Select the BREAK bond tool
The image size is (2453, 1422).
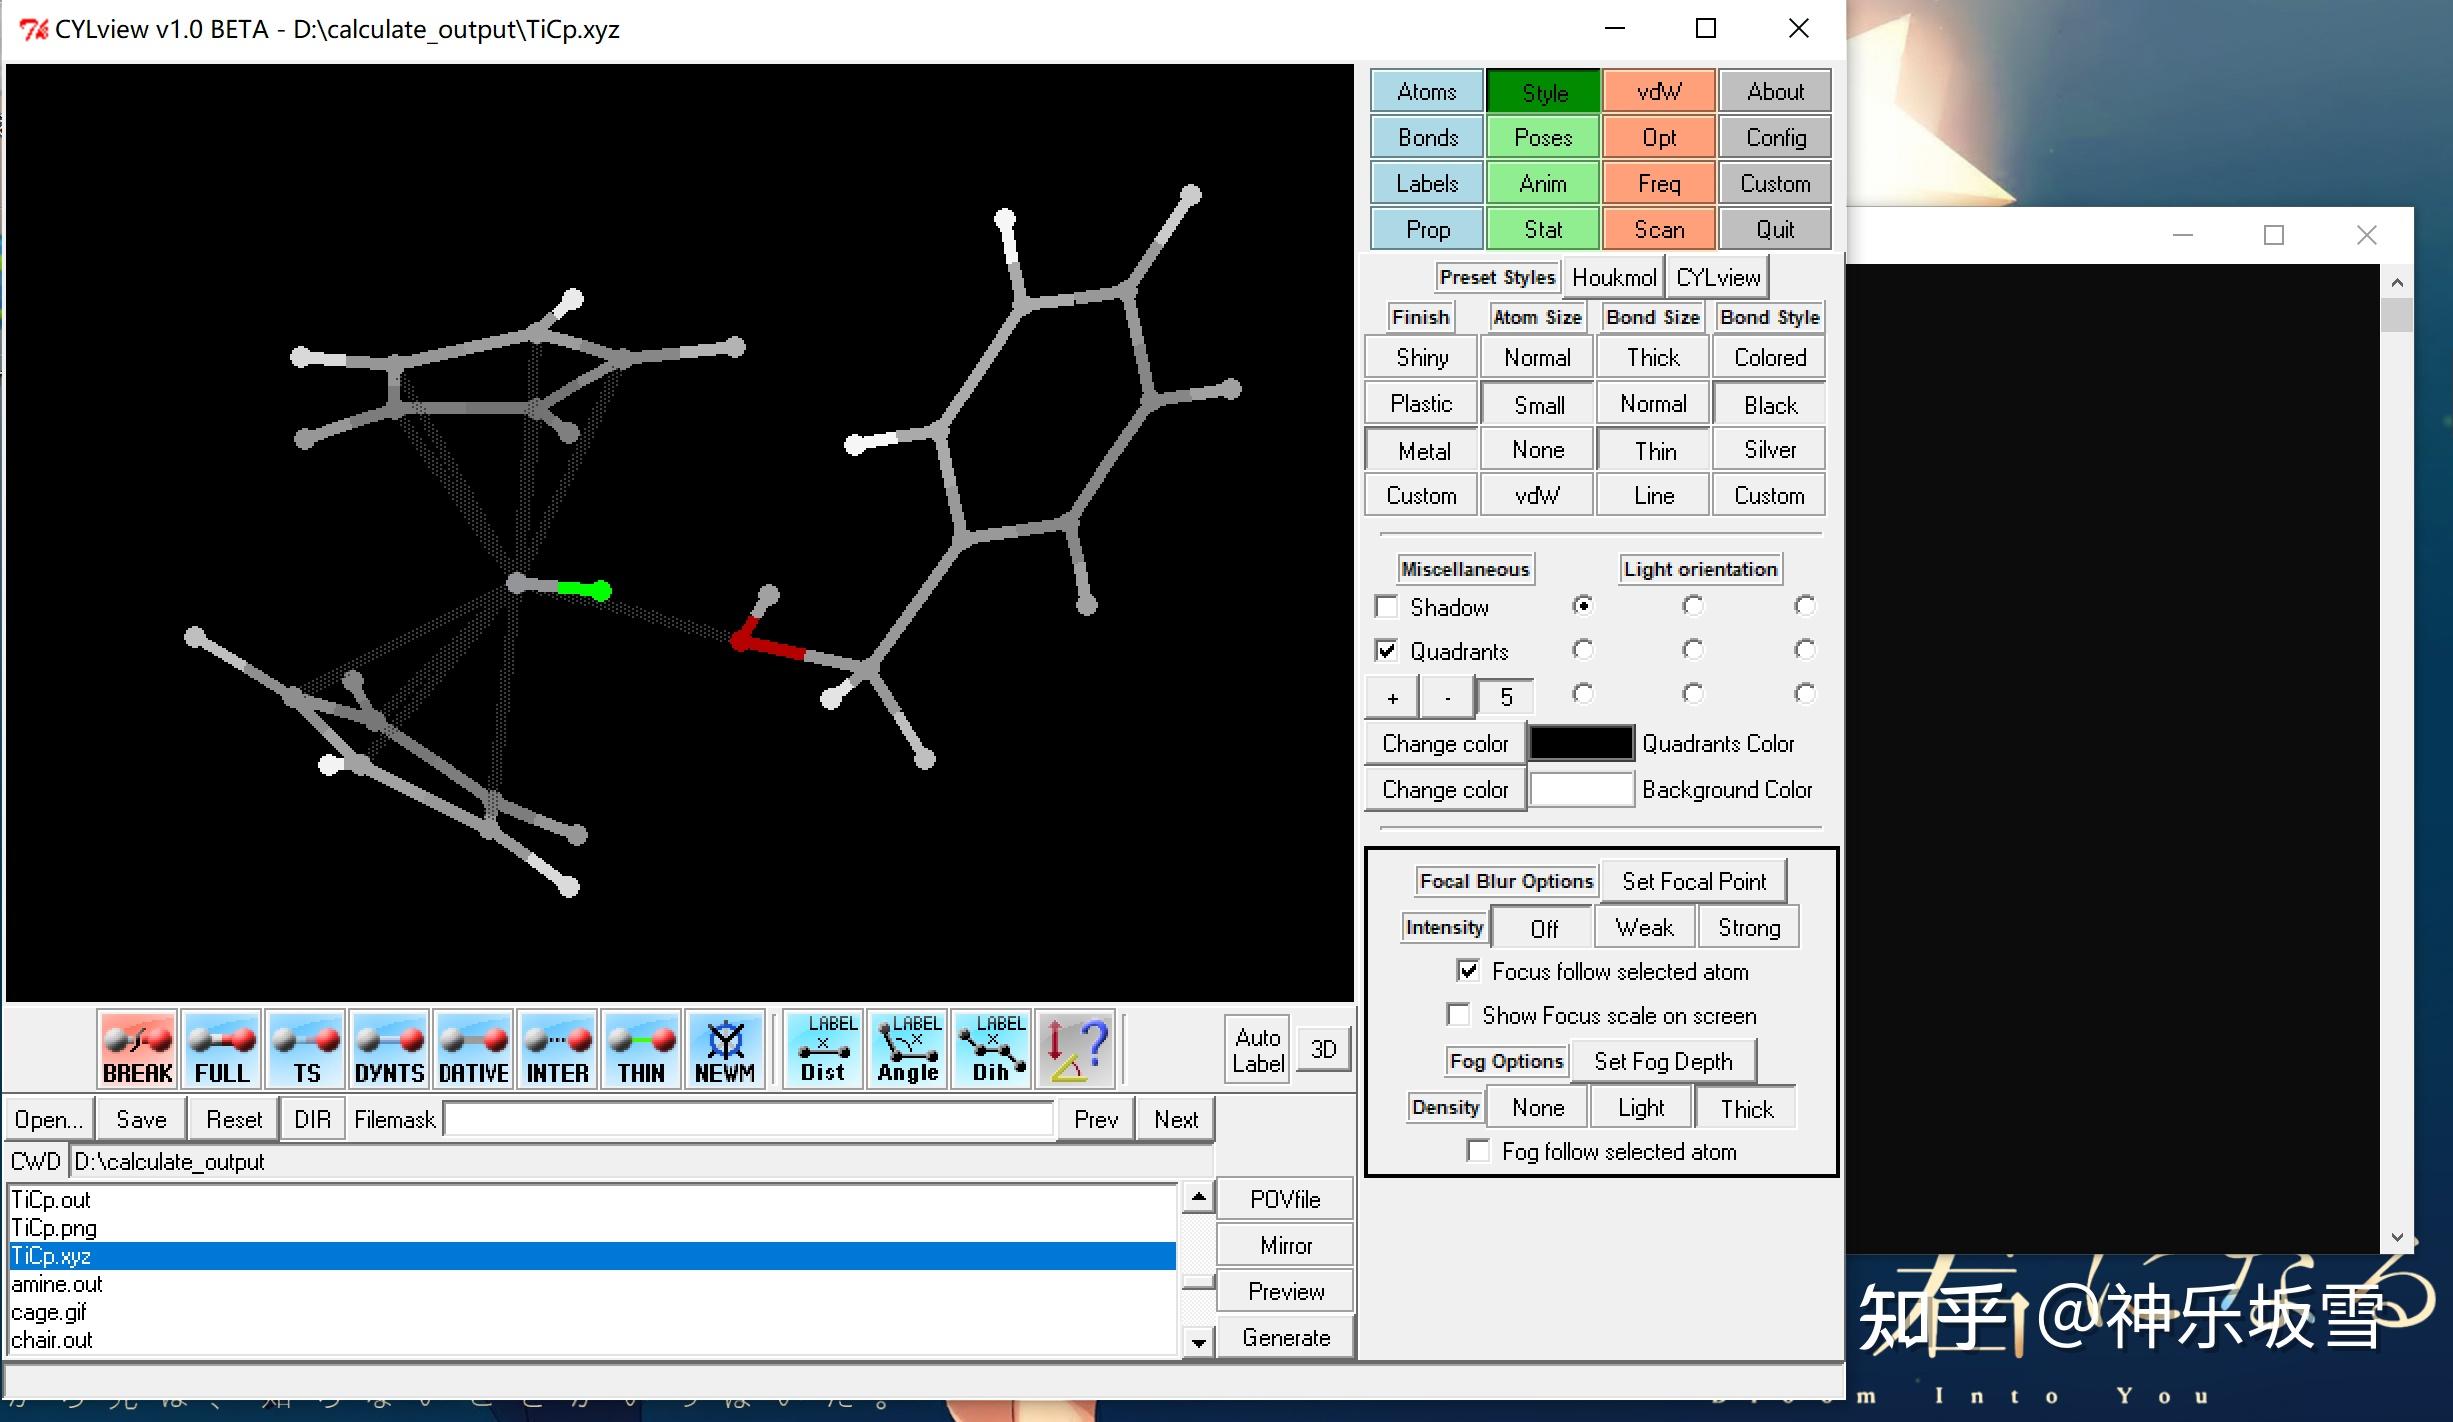pyautogui.click(x=137, y=1049)
